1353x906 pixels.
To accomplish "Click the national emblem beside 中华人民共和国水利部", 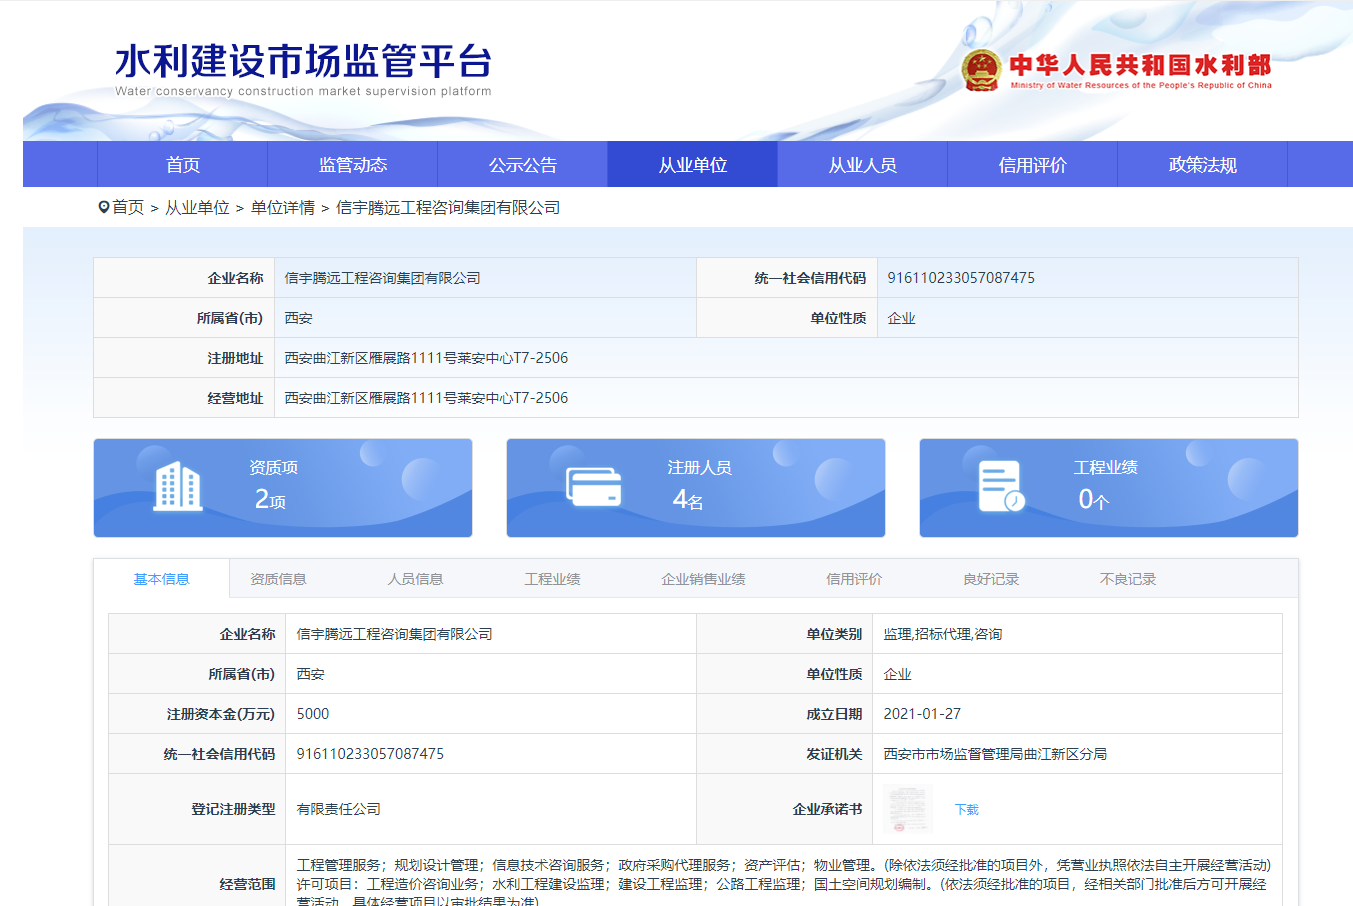I will tap(978, 69).
